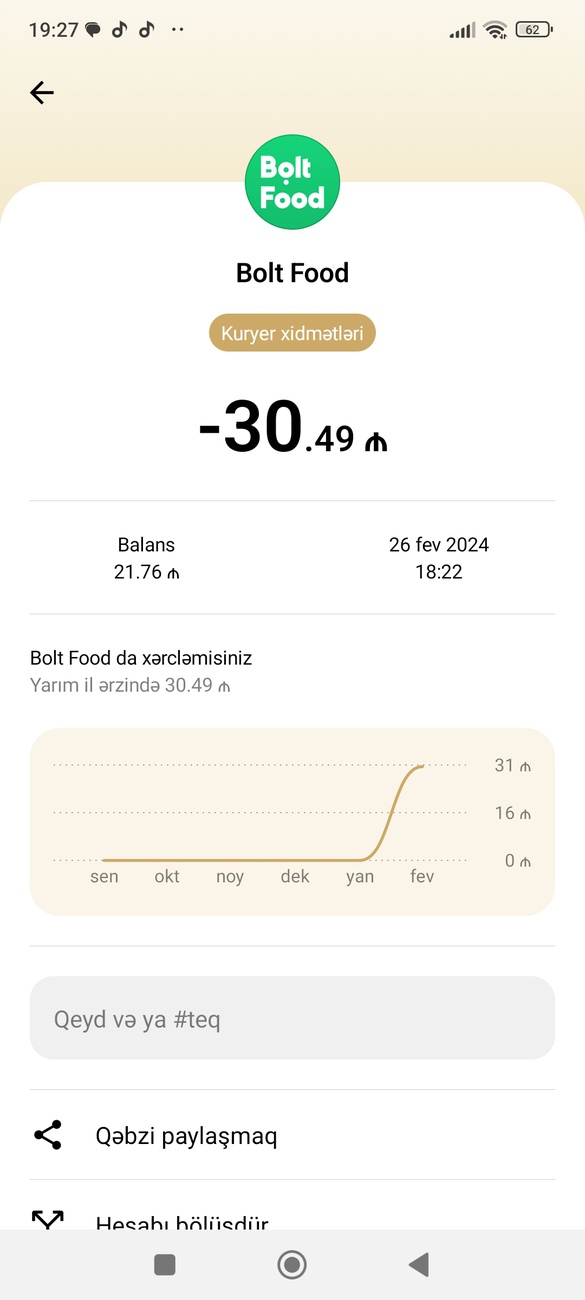Tap the Wi-Fi status icon
585x1300 pixels.
(495, 30)
